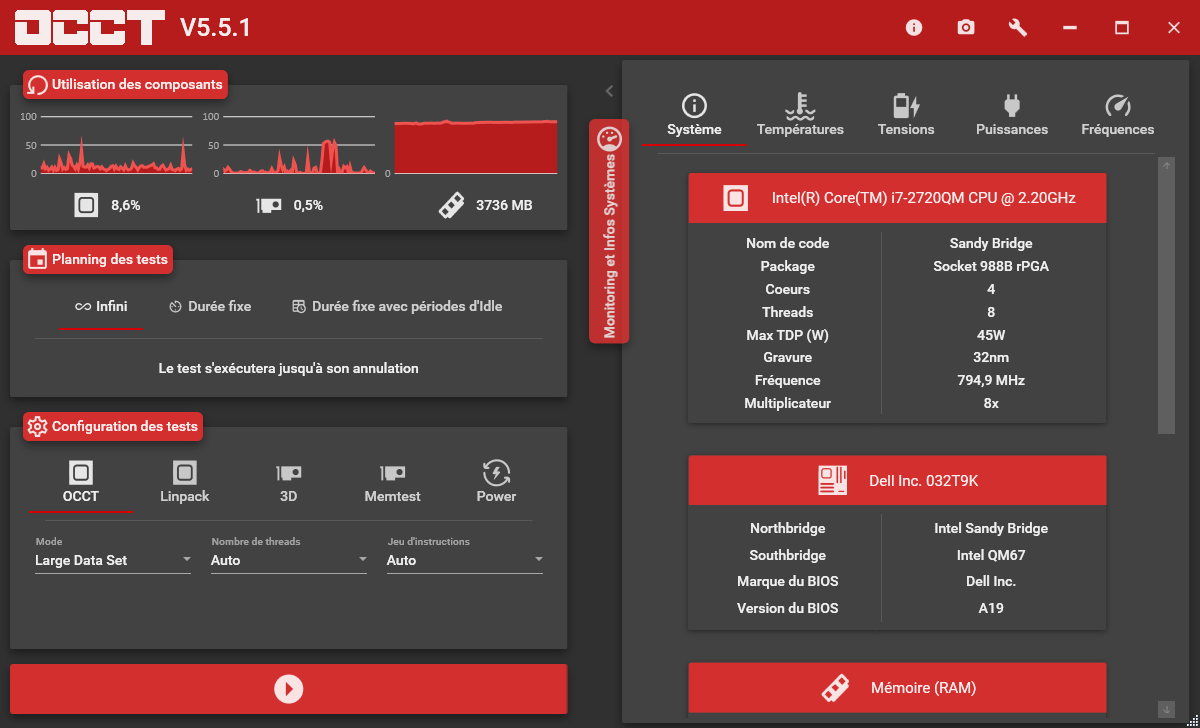Select the Power test type
This screenshot has height=728, width=1200.
pos(496,482)
